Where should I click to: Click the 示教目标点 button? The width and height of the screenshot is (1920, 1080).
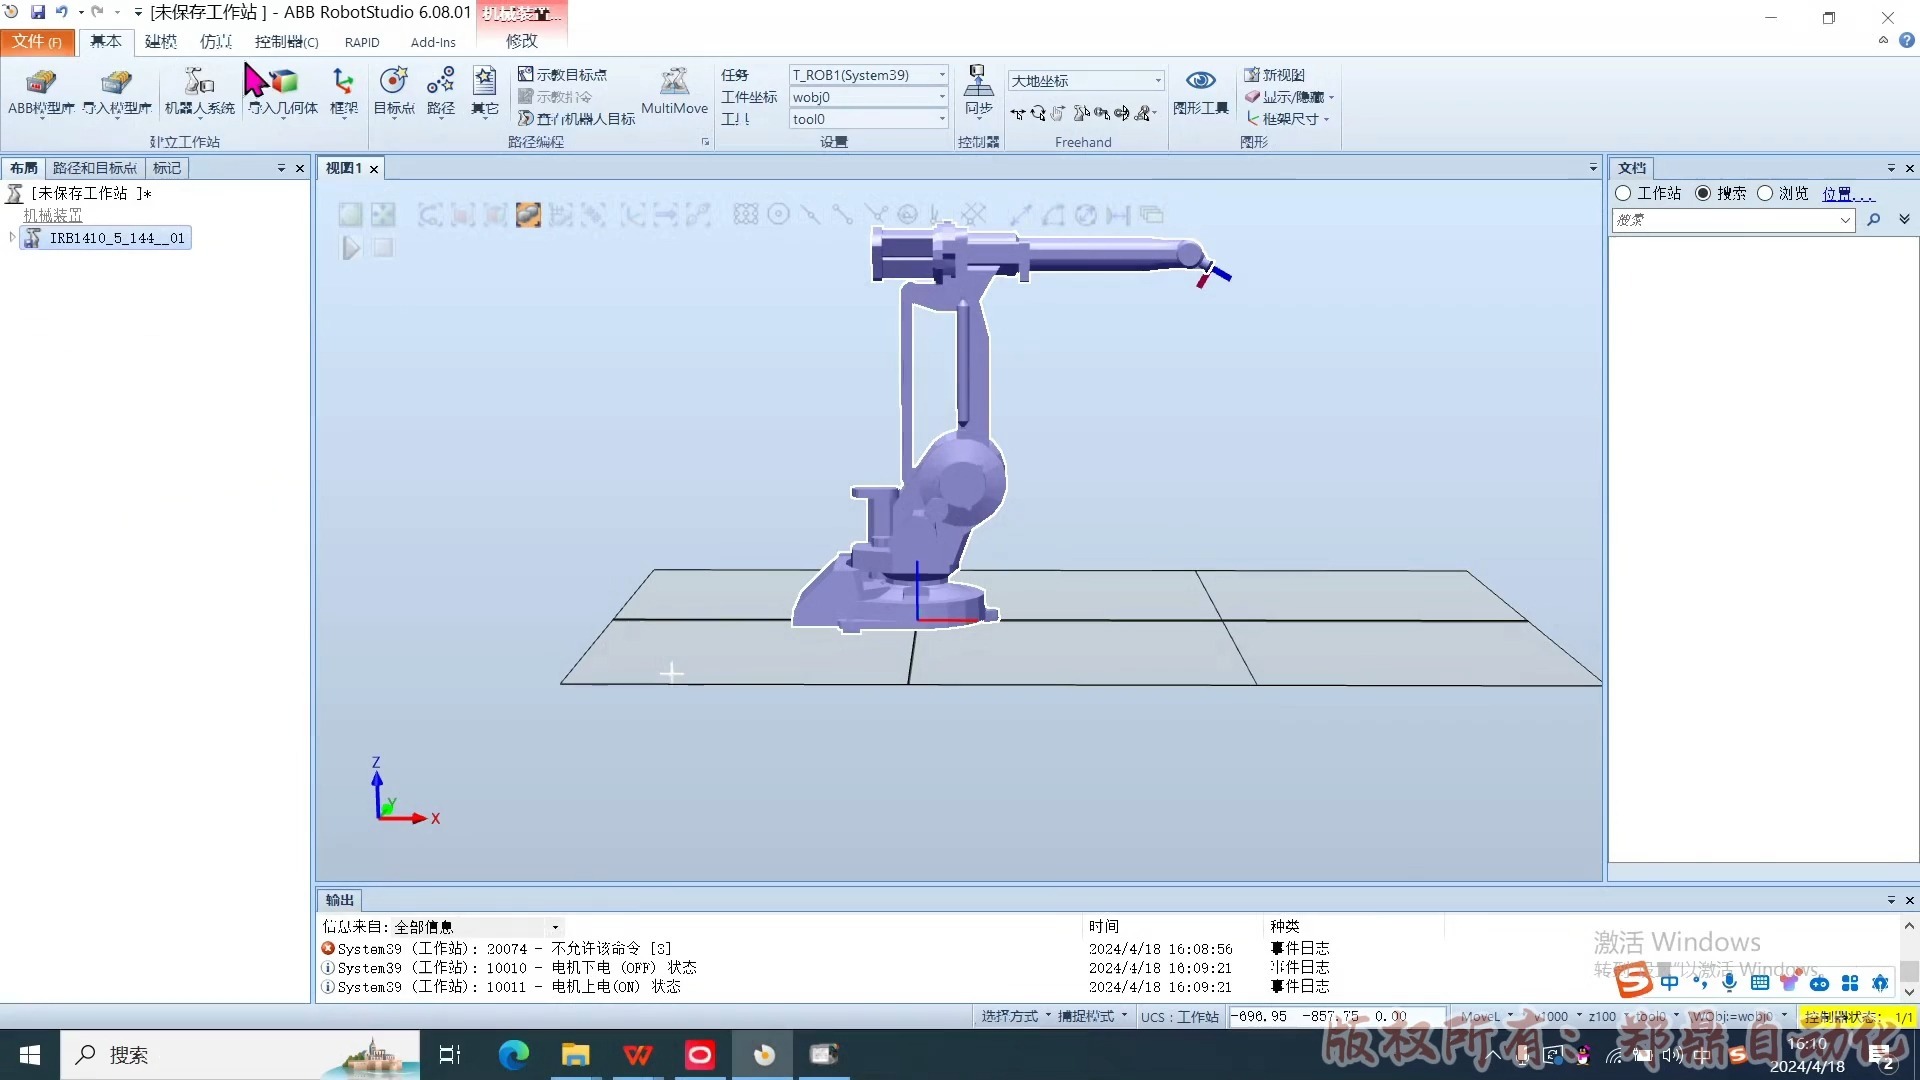click(x=562, y=75)
